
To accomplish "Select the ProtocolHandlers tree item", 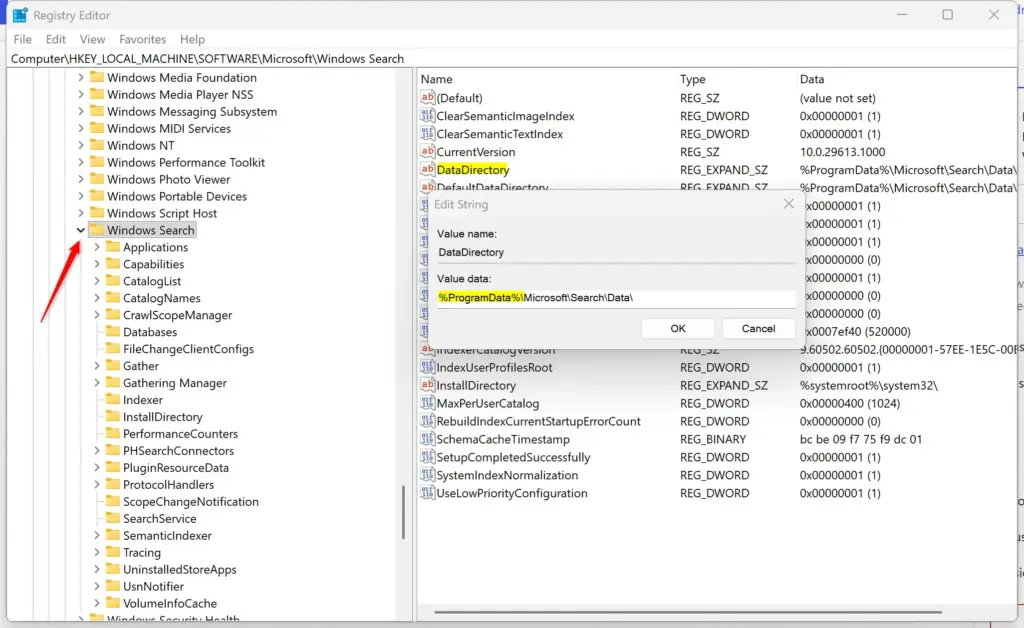I will [x=168, y=484].
